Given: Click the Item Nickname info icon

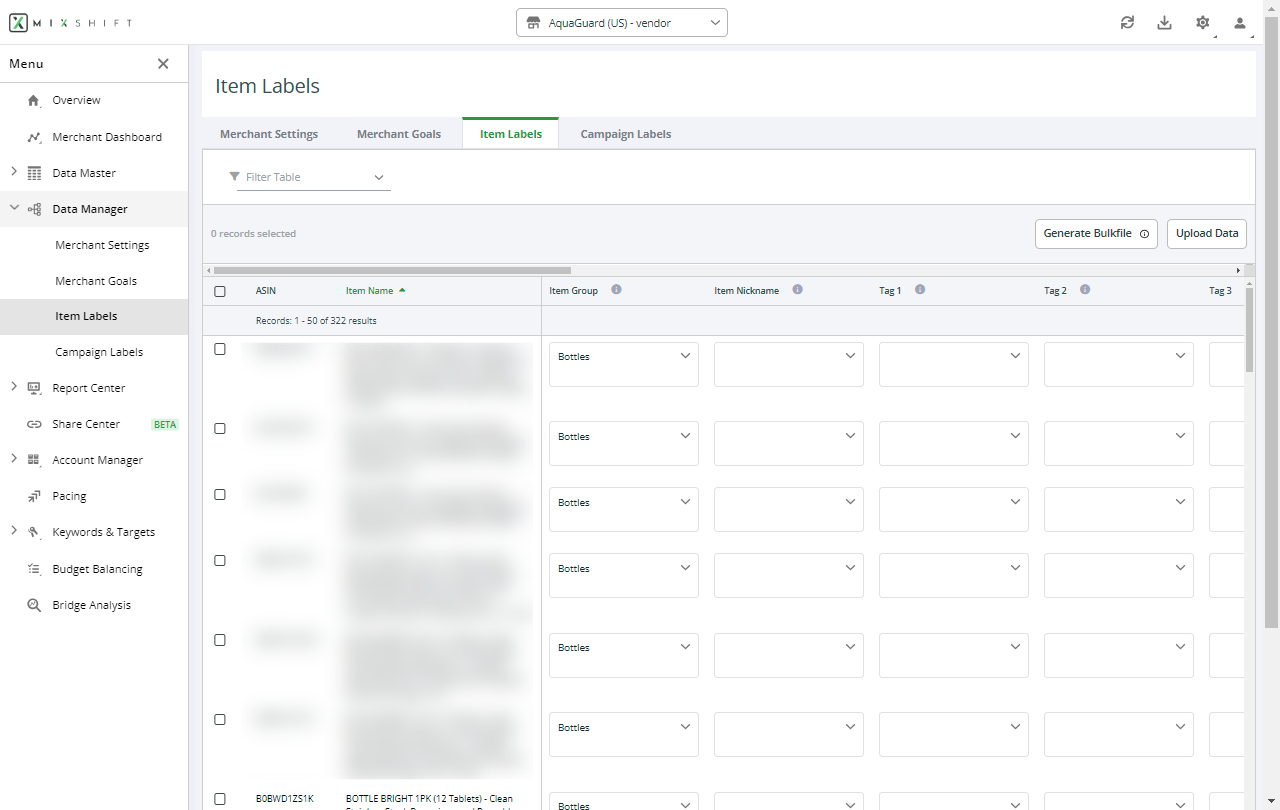Looking at the screenshot, I should point(797,290).
